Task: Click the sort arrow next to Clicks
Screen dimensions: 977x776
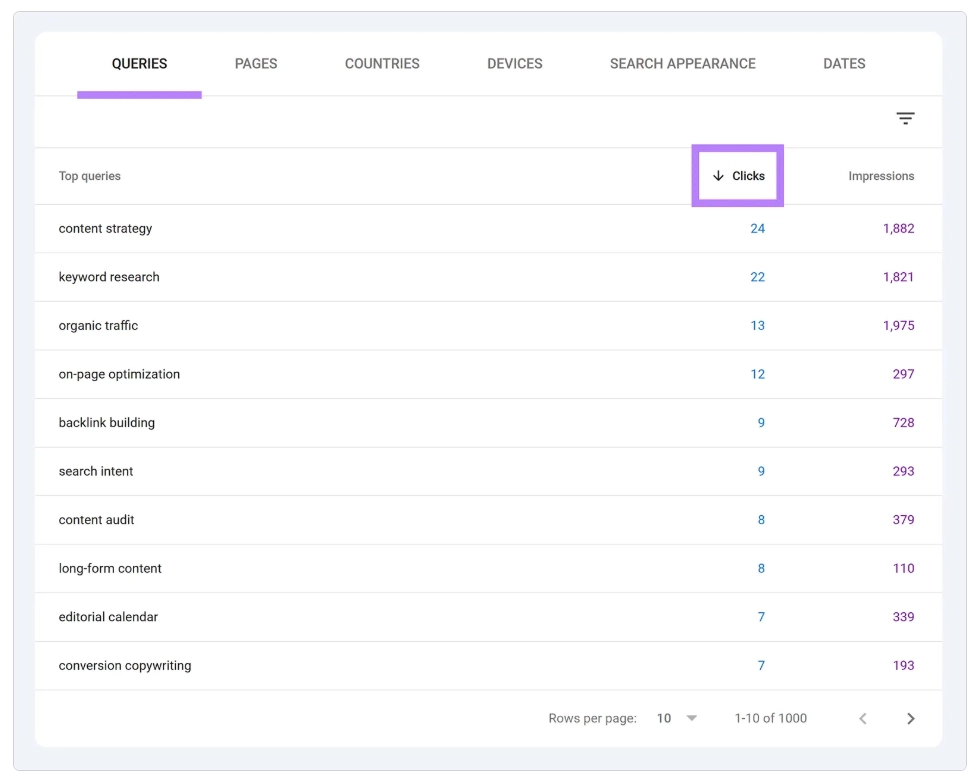Action: (717, 175)
